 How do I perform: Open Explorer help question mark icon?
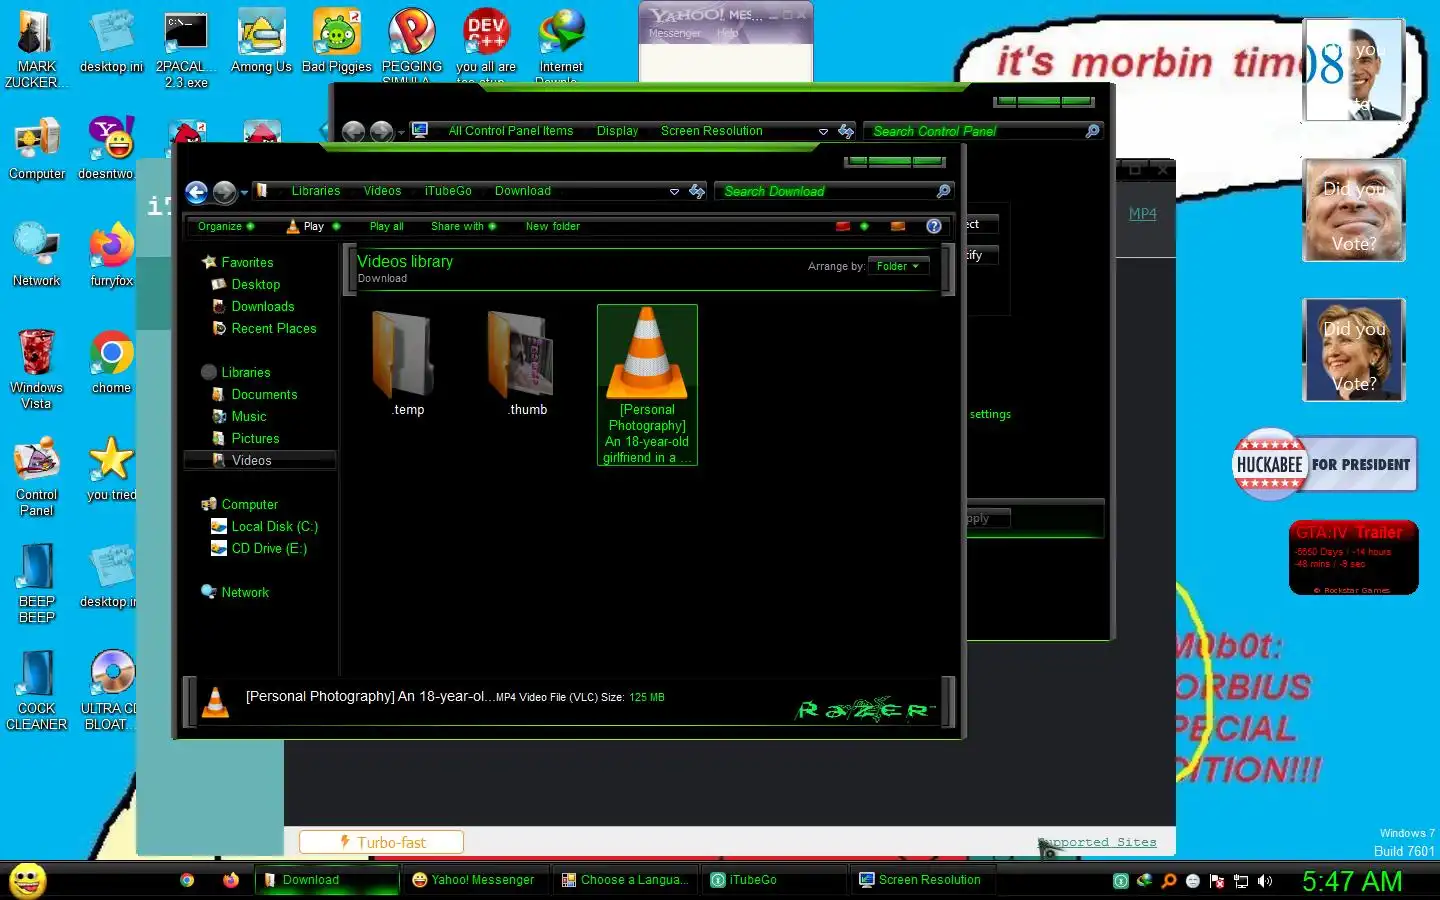pyautogui.click(x=934, y=226)
